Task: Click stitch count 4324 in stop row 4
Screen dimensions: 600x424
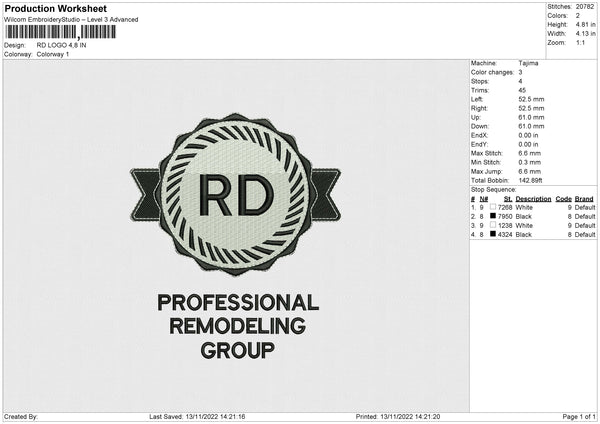Action: (x=505, y=235)
